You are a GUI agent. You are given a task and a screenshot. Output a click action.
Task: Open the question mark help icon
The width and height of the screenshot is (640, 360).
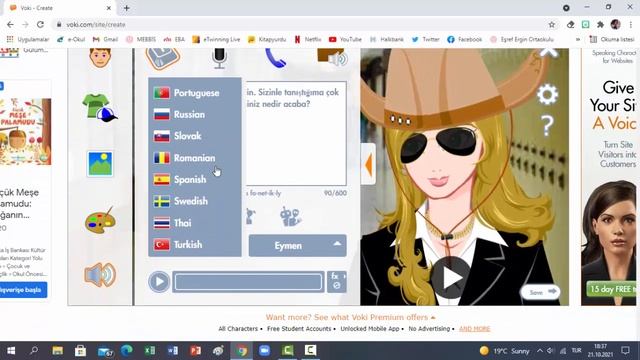click(x=547, y=125)
